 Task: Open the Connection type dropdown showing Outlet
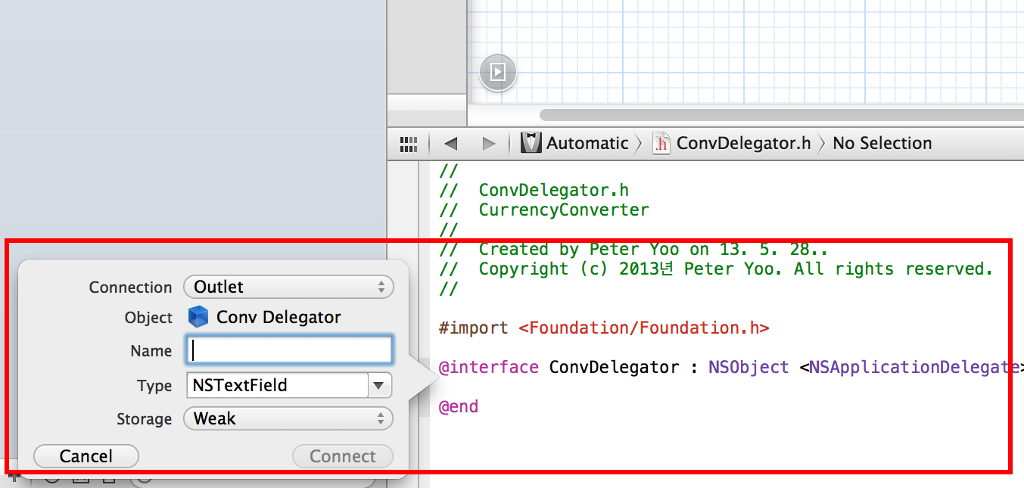point(289,287)
